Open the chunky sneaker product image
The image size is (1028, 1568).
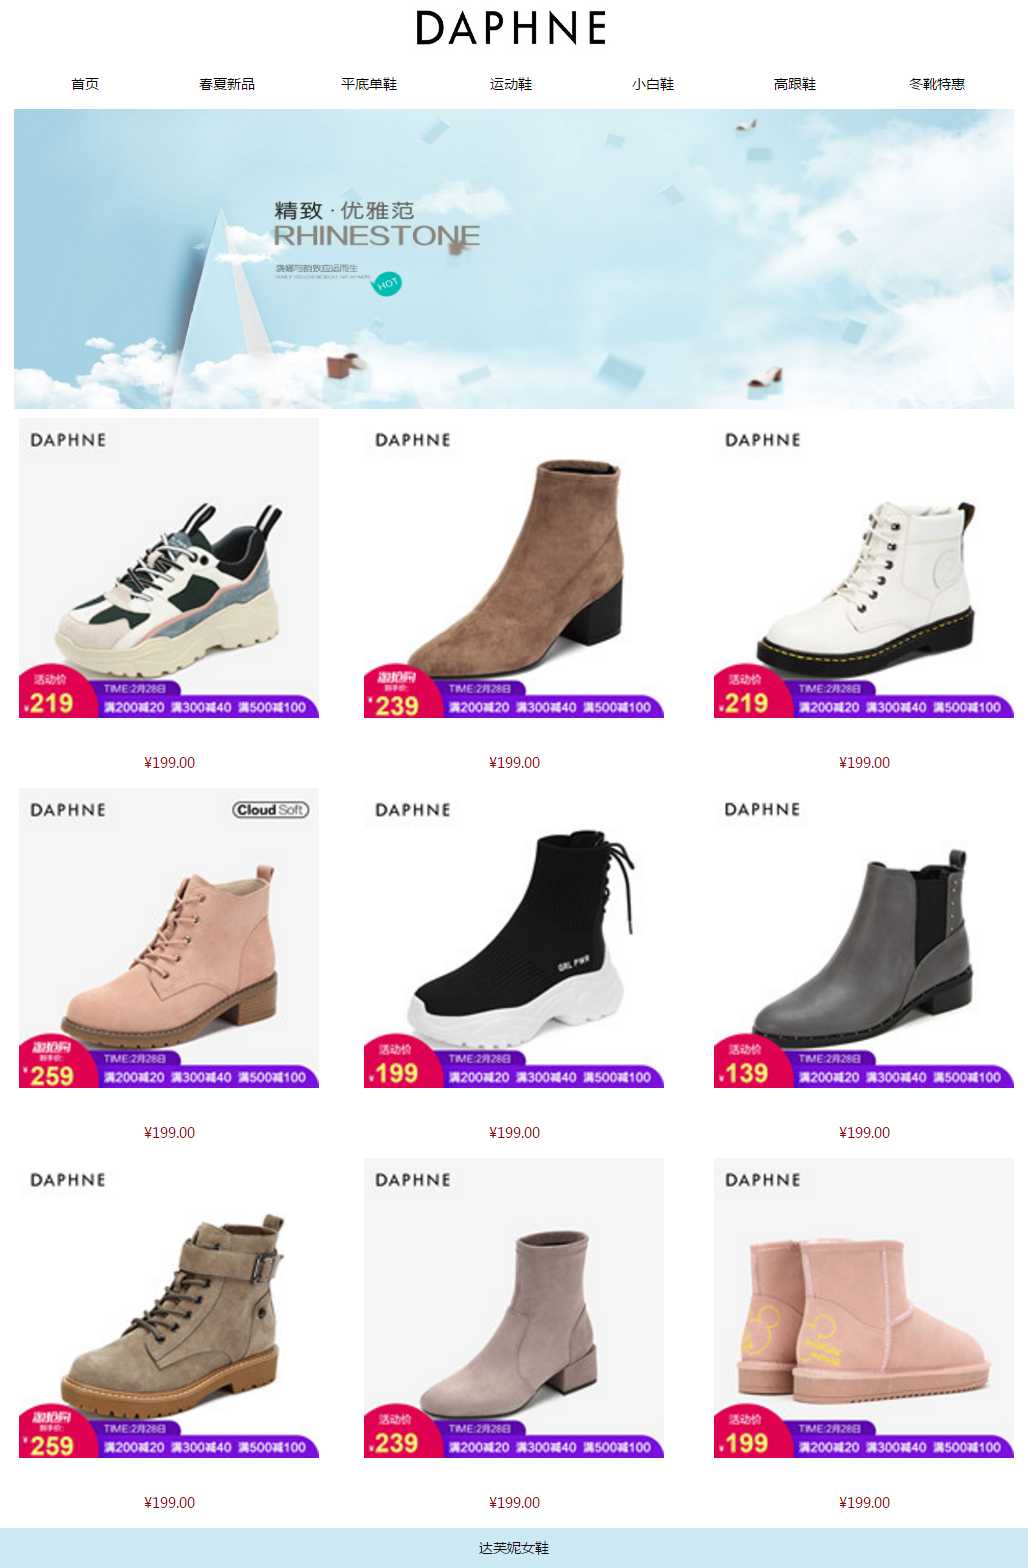[x=169, y=568]
